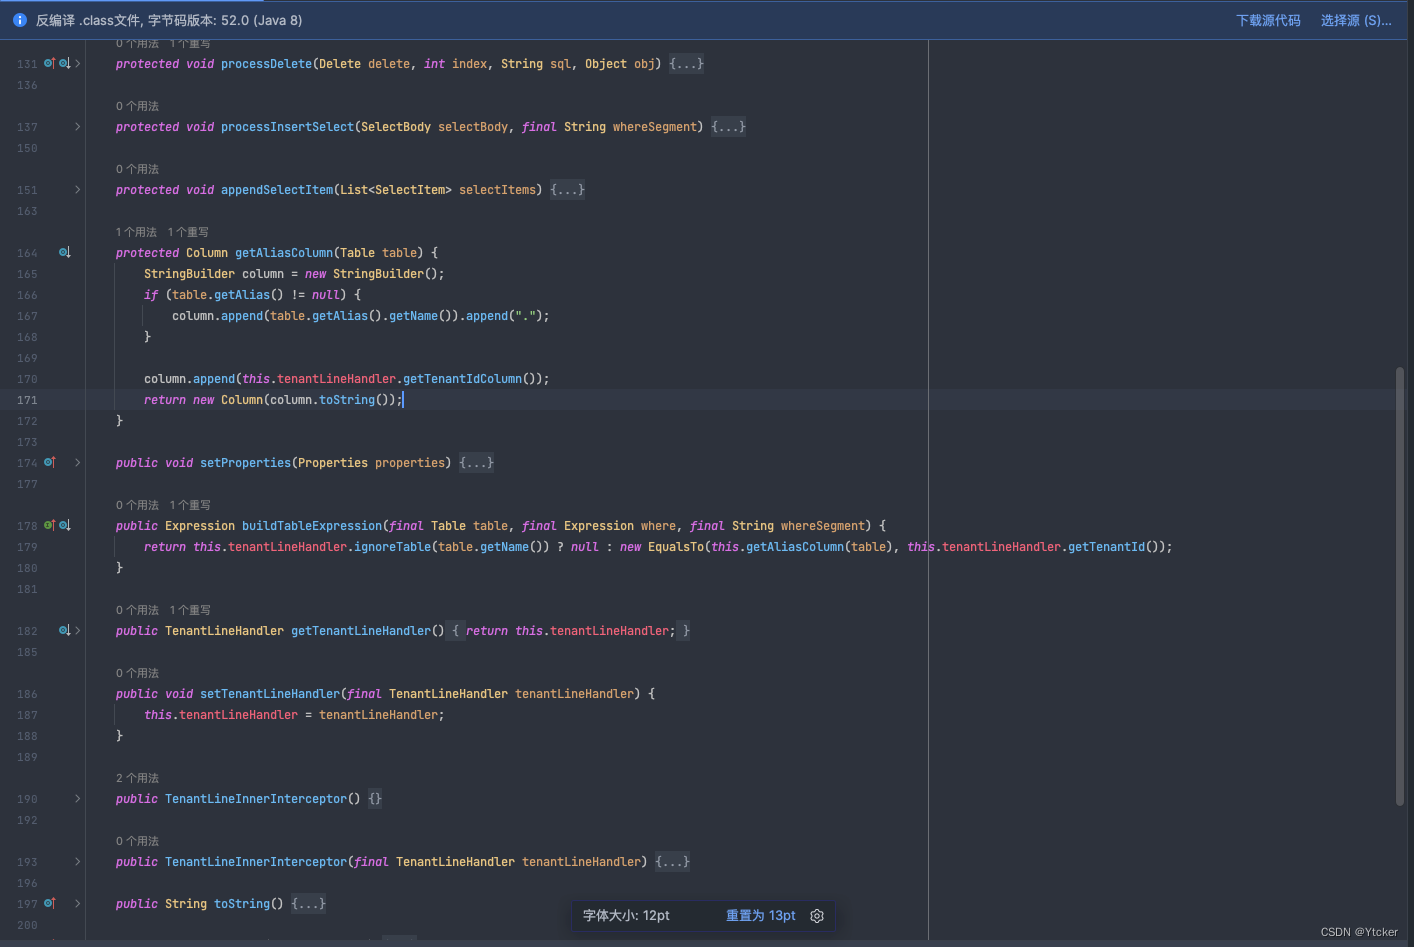
Task: Click the overridden-method gutter icon on line 164
Action: [x=65, y=252]
